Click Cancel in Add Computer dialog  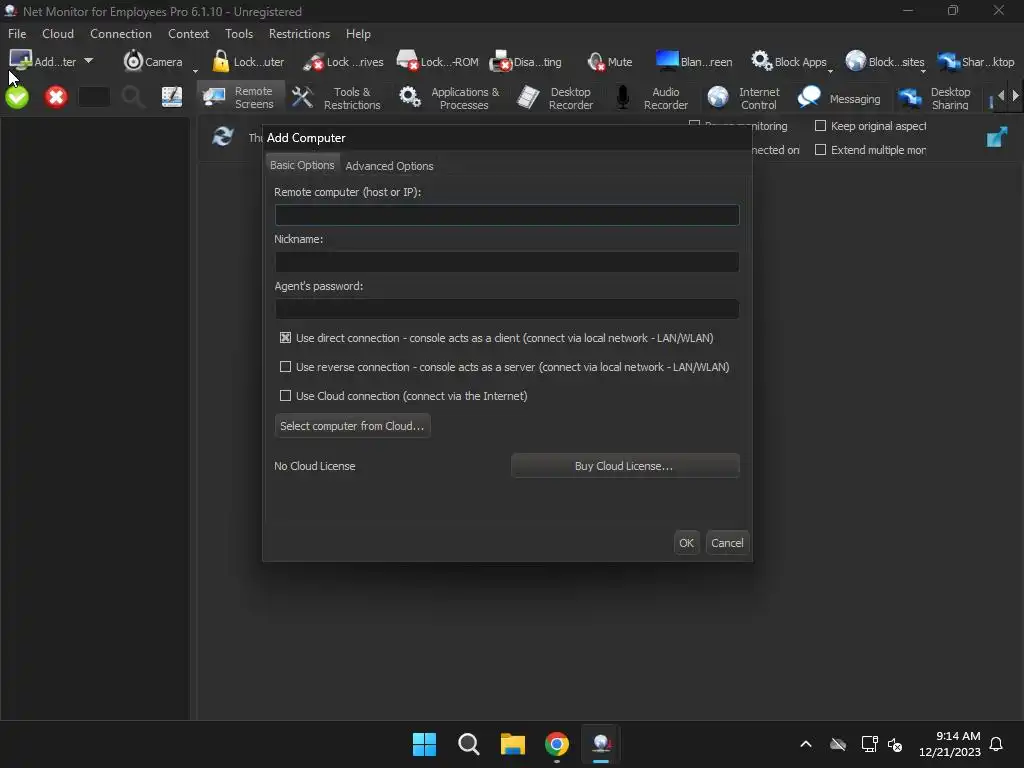point(727,543)
